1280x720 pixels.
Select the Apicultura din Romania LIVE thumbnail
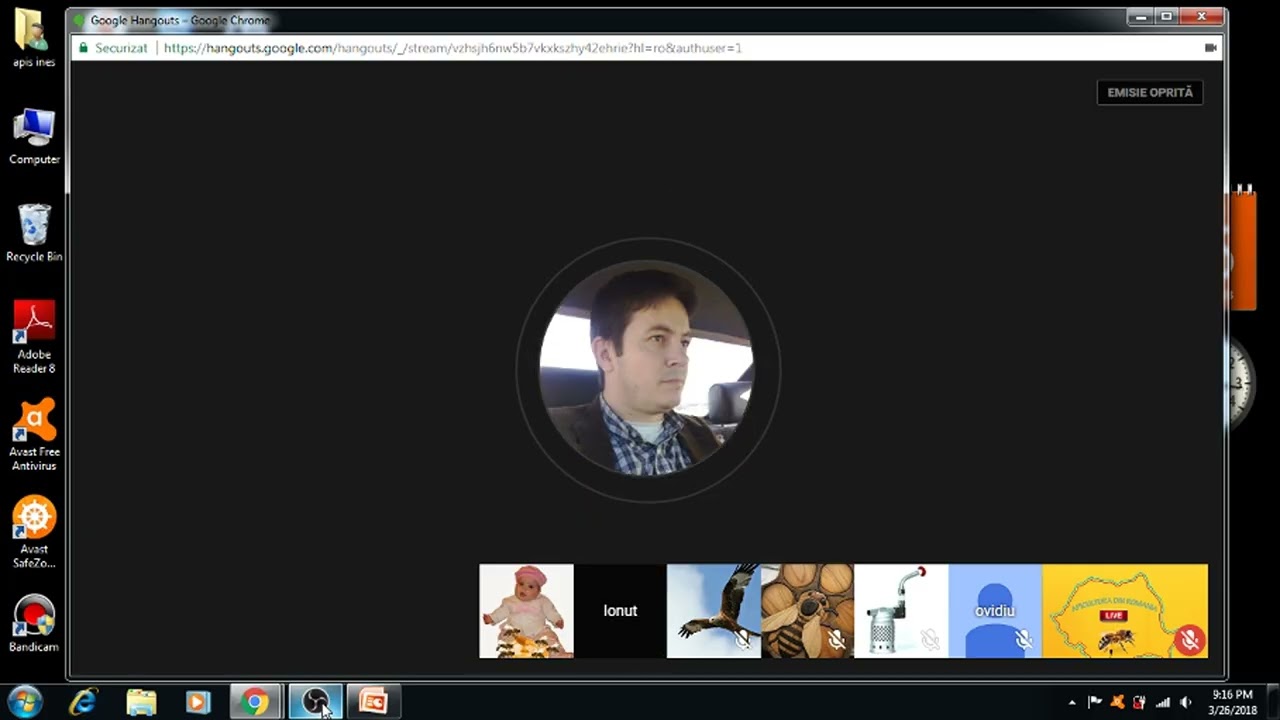[1125, 611]
